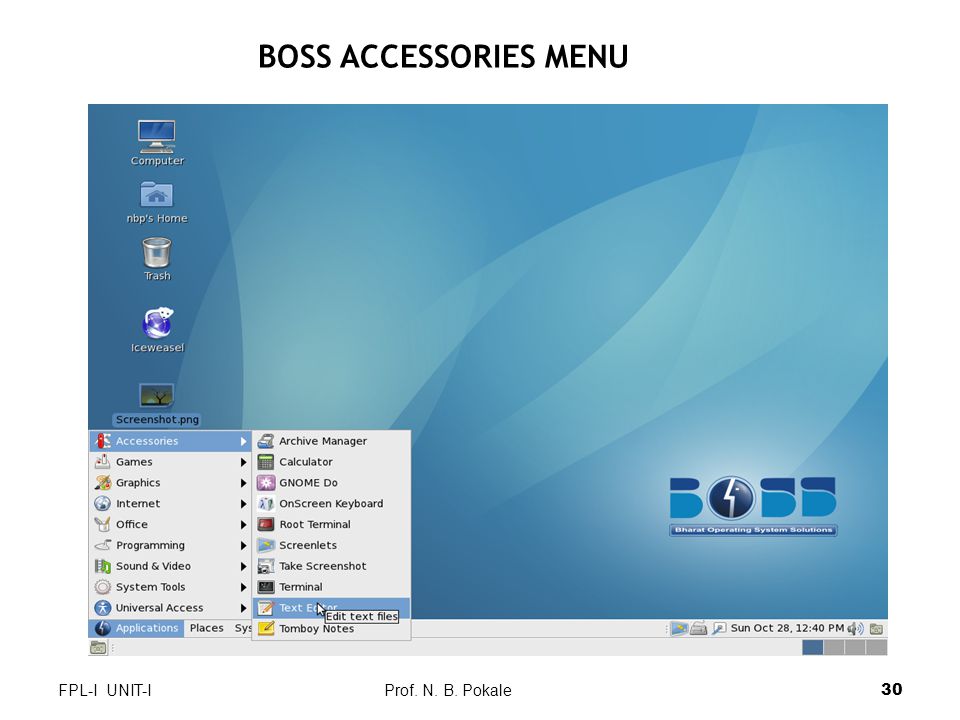This screenshot has height=720, width=960.
Task: Click the Graphics category icon
Action: coord(103,482)
